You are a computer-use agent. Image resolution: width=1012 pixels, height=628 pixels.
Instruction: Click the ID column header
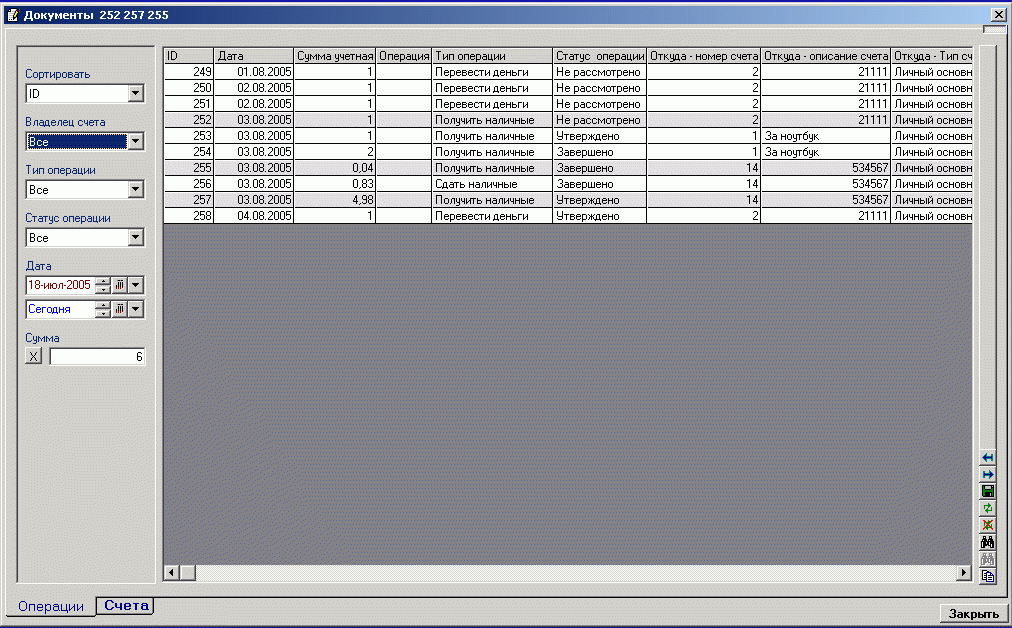pos(188,56)
